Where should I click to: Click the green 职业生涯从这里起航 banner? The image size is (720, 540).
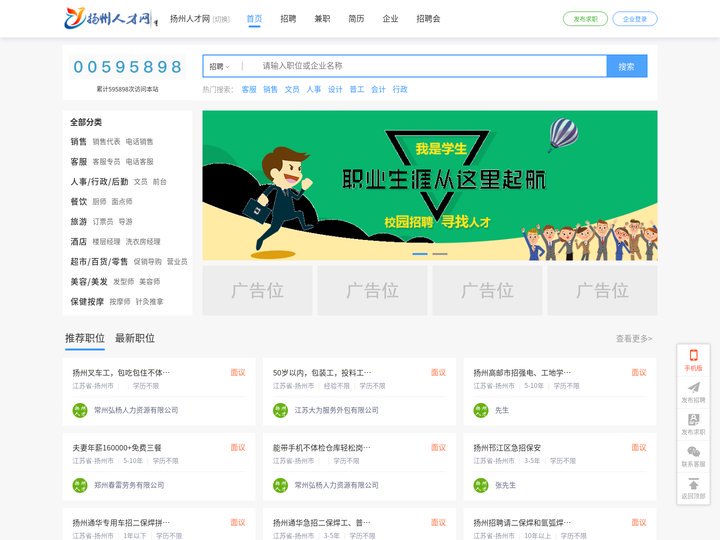click(x=430, y=186)
